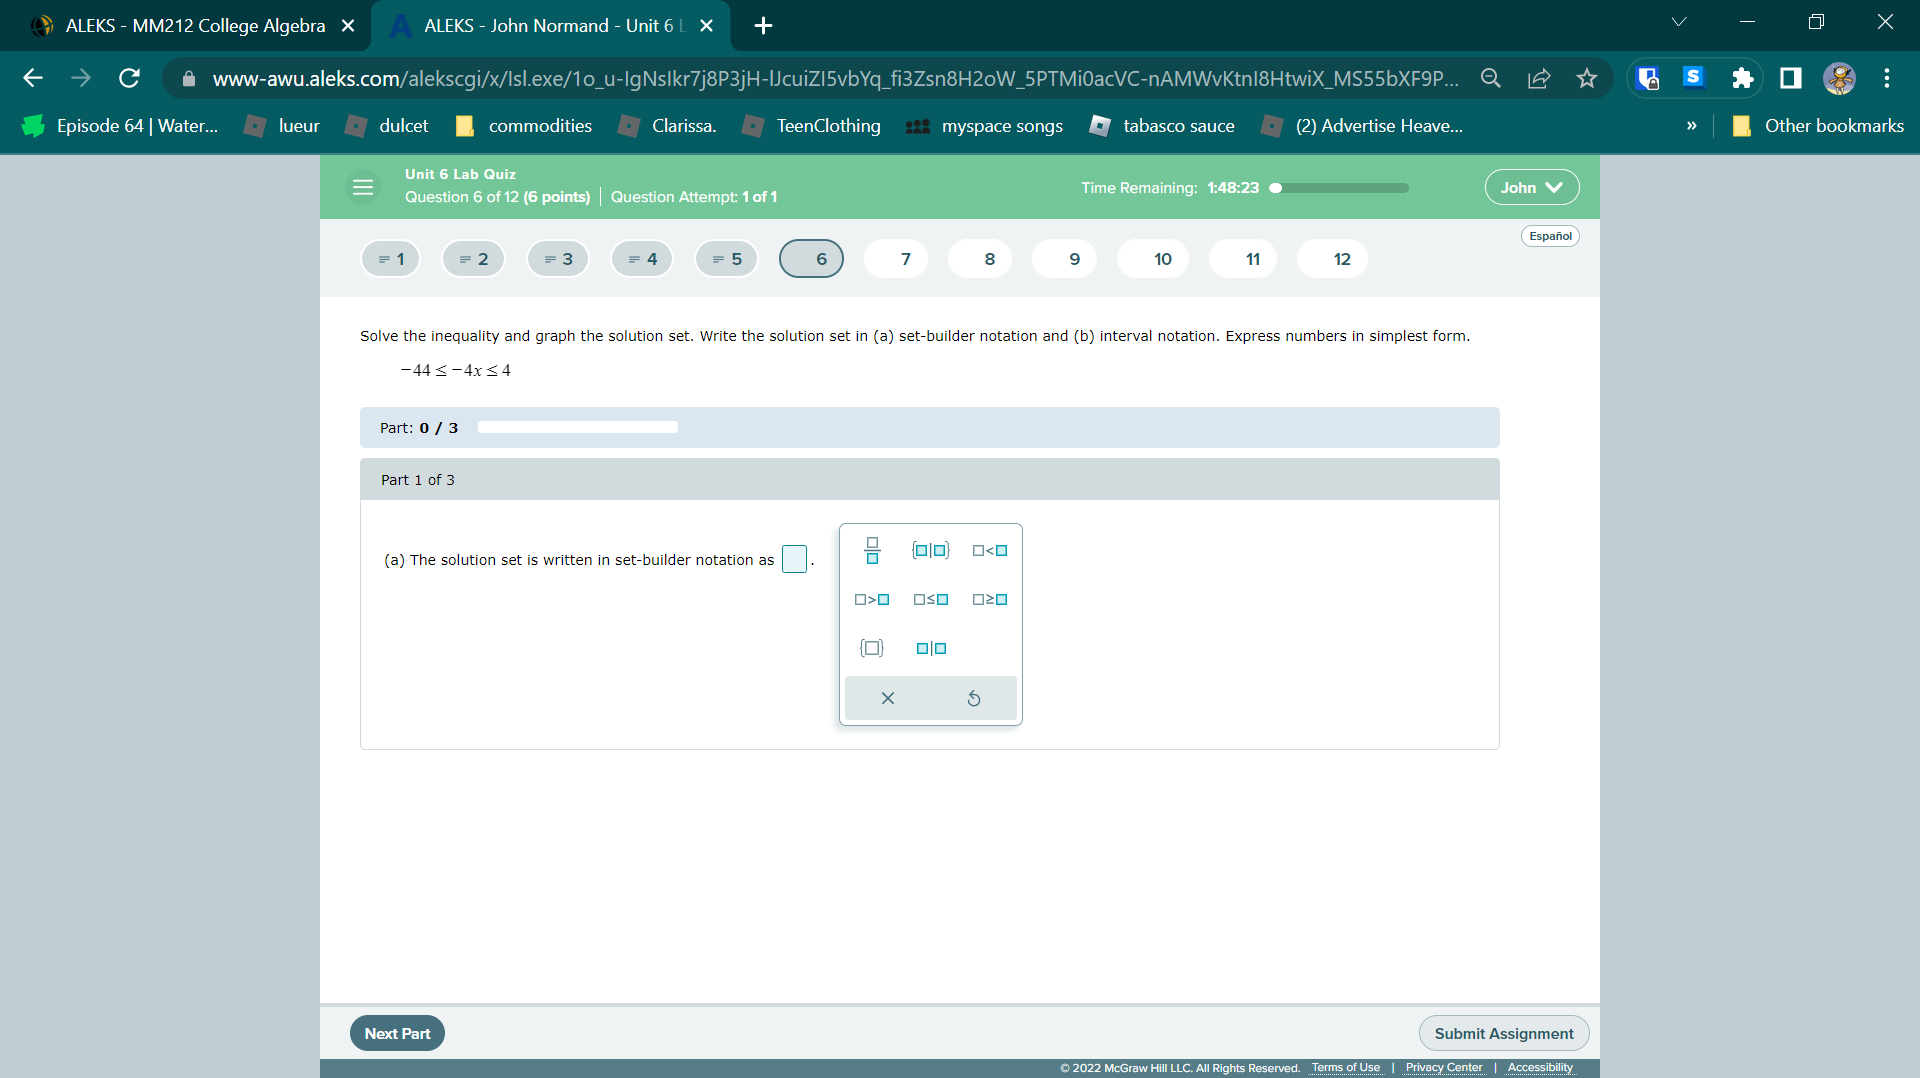Go to question 11
The height and width of the screenshot is (1078, 1920).
tap(1243, 259)
